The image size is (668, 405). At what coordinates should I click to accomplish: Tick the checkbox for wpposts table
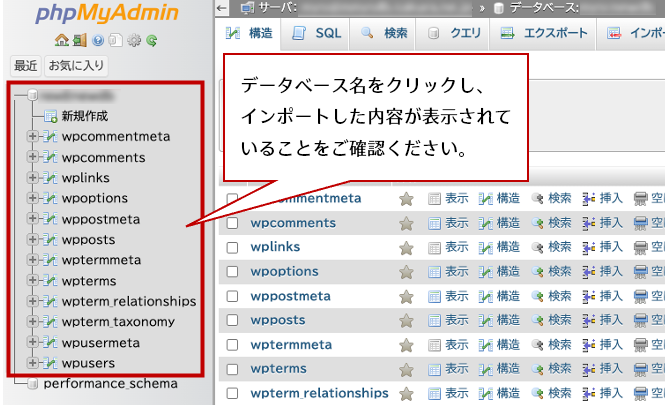[232, 320]
